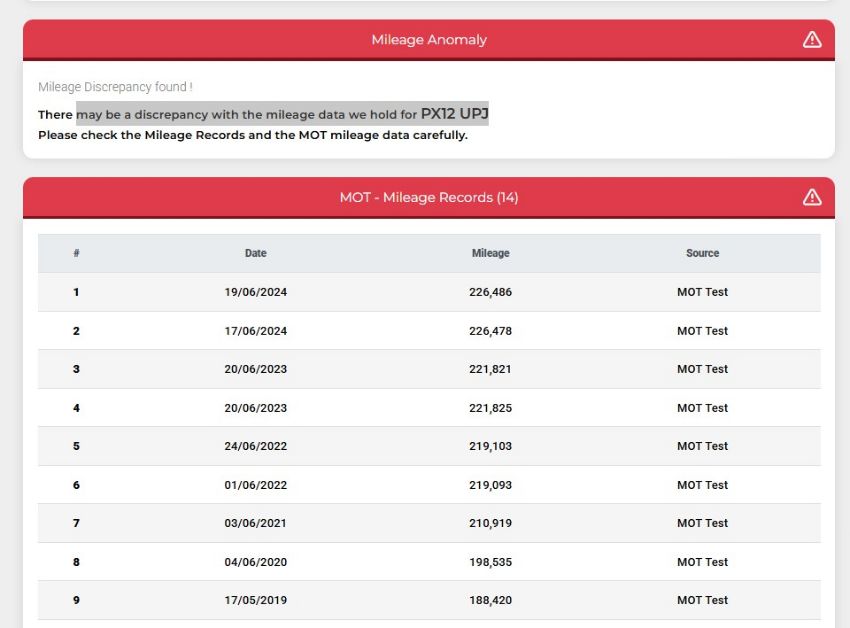Viewport: 850px width, 628px height.
Task: Select mileage 221,821
Action: click(x=491, y=369)
